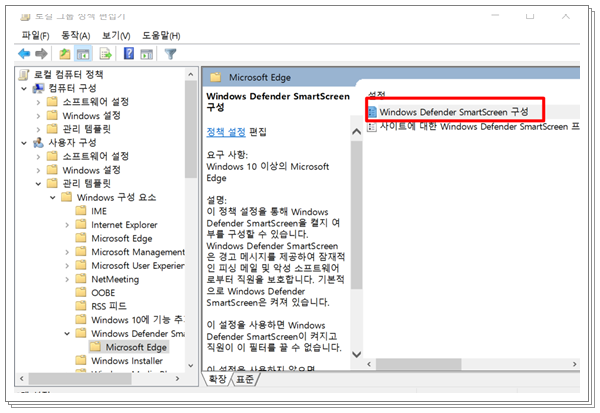The image size is (600, 413).
Task: Collapse 관리 템플릿 under 사용자 구성
Action: [38, 184]
